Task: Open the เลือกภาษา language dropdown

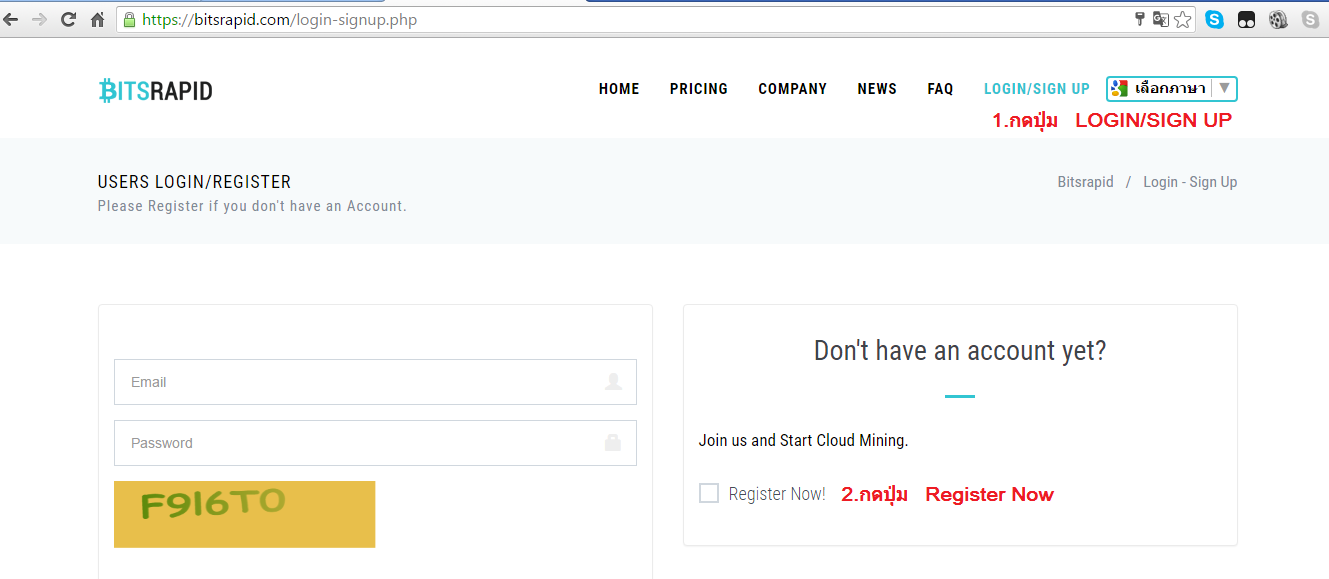Action: tap(1172, 88)
